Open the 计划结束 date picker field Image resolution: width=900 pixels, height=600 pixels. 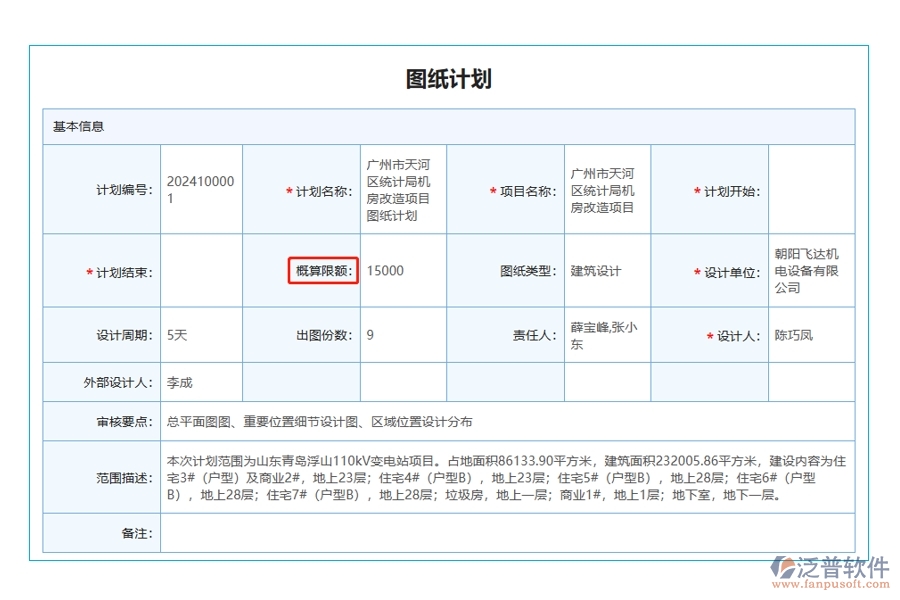[x=200, y=270]
